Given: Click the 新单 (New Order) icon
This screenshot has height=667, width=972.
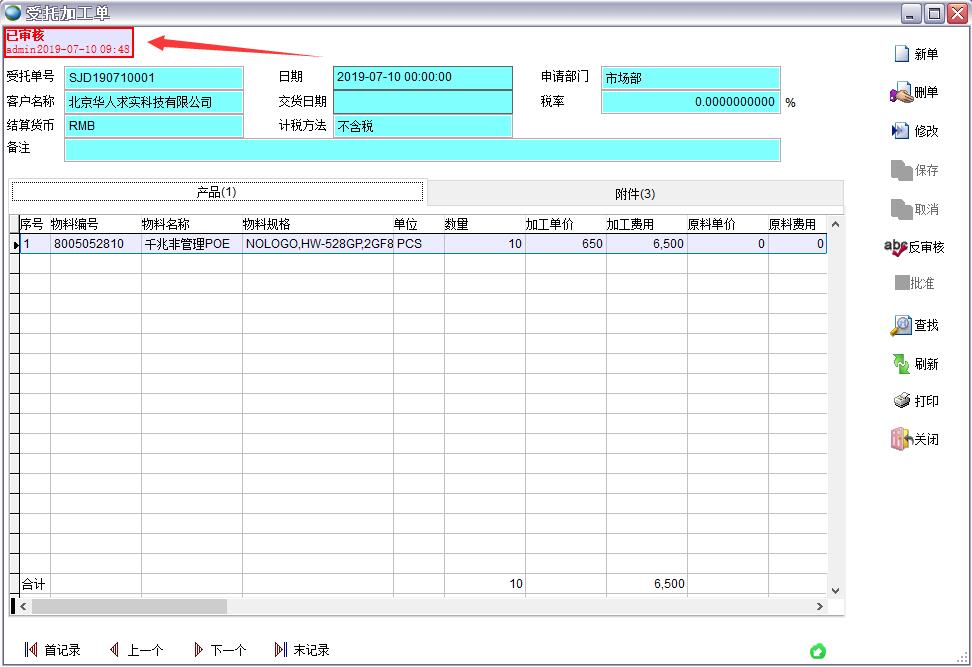Looking at the screenshot, I should coord(915,53).
